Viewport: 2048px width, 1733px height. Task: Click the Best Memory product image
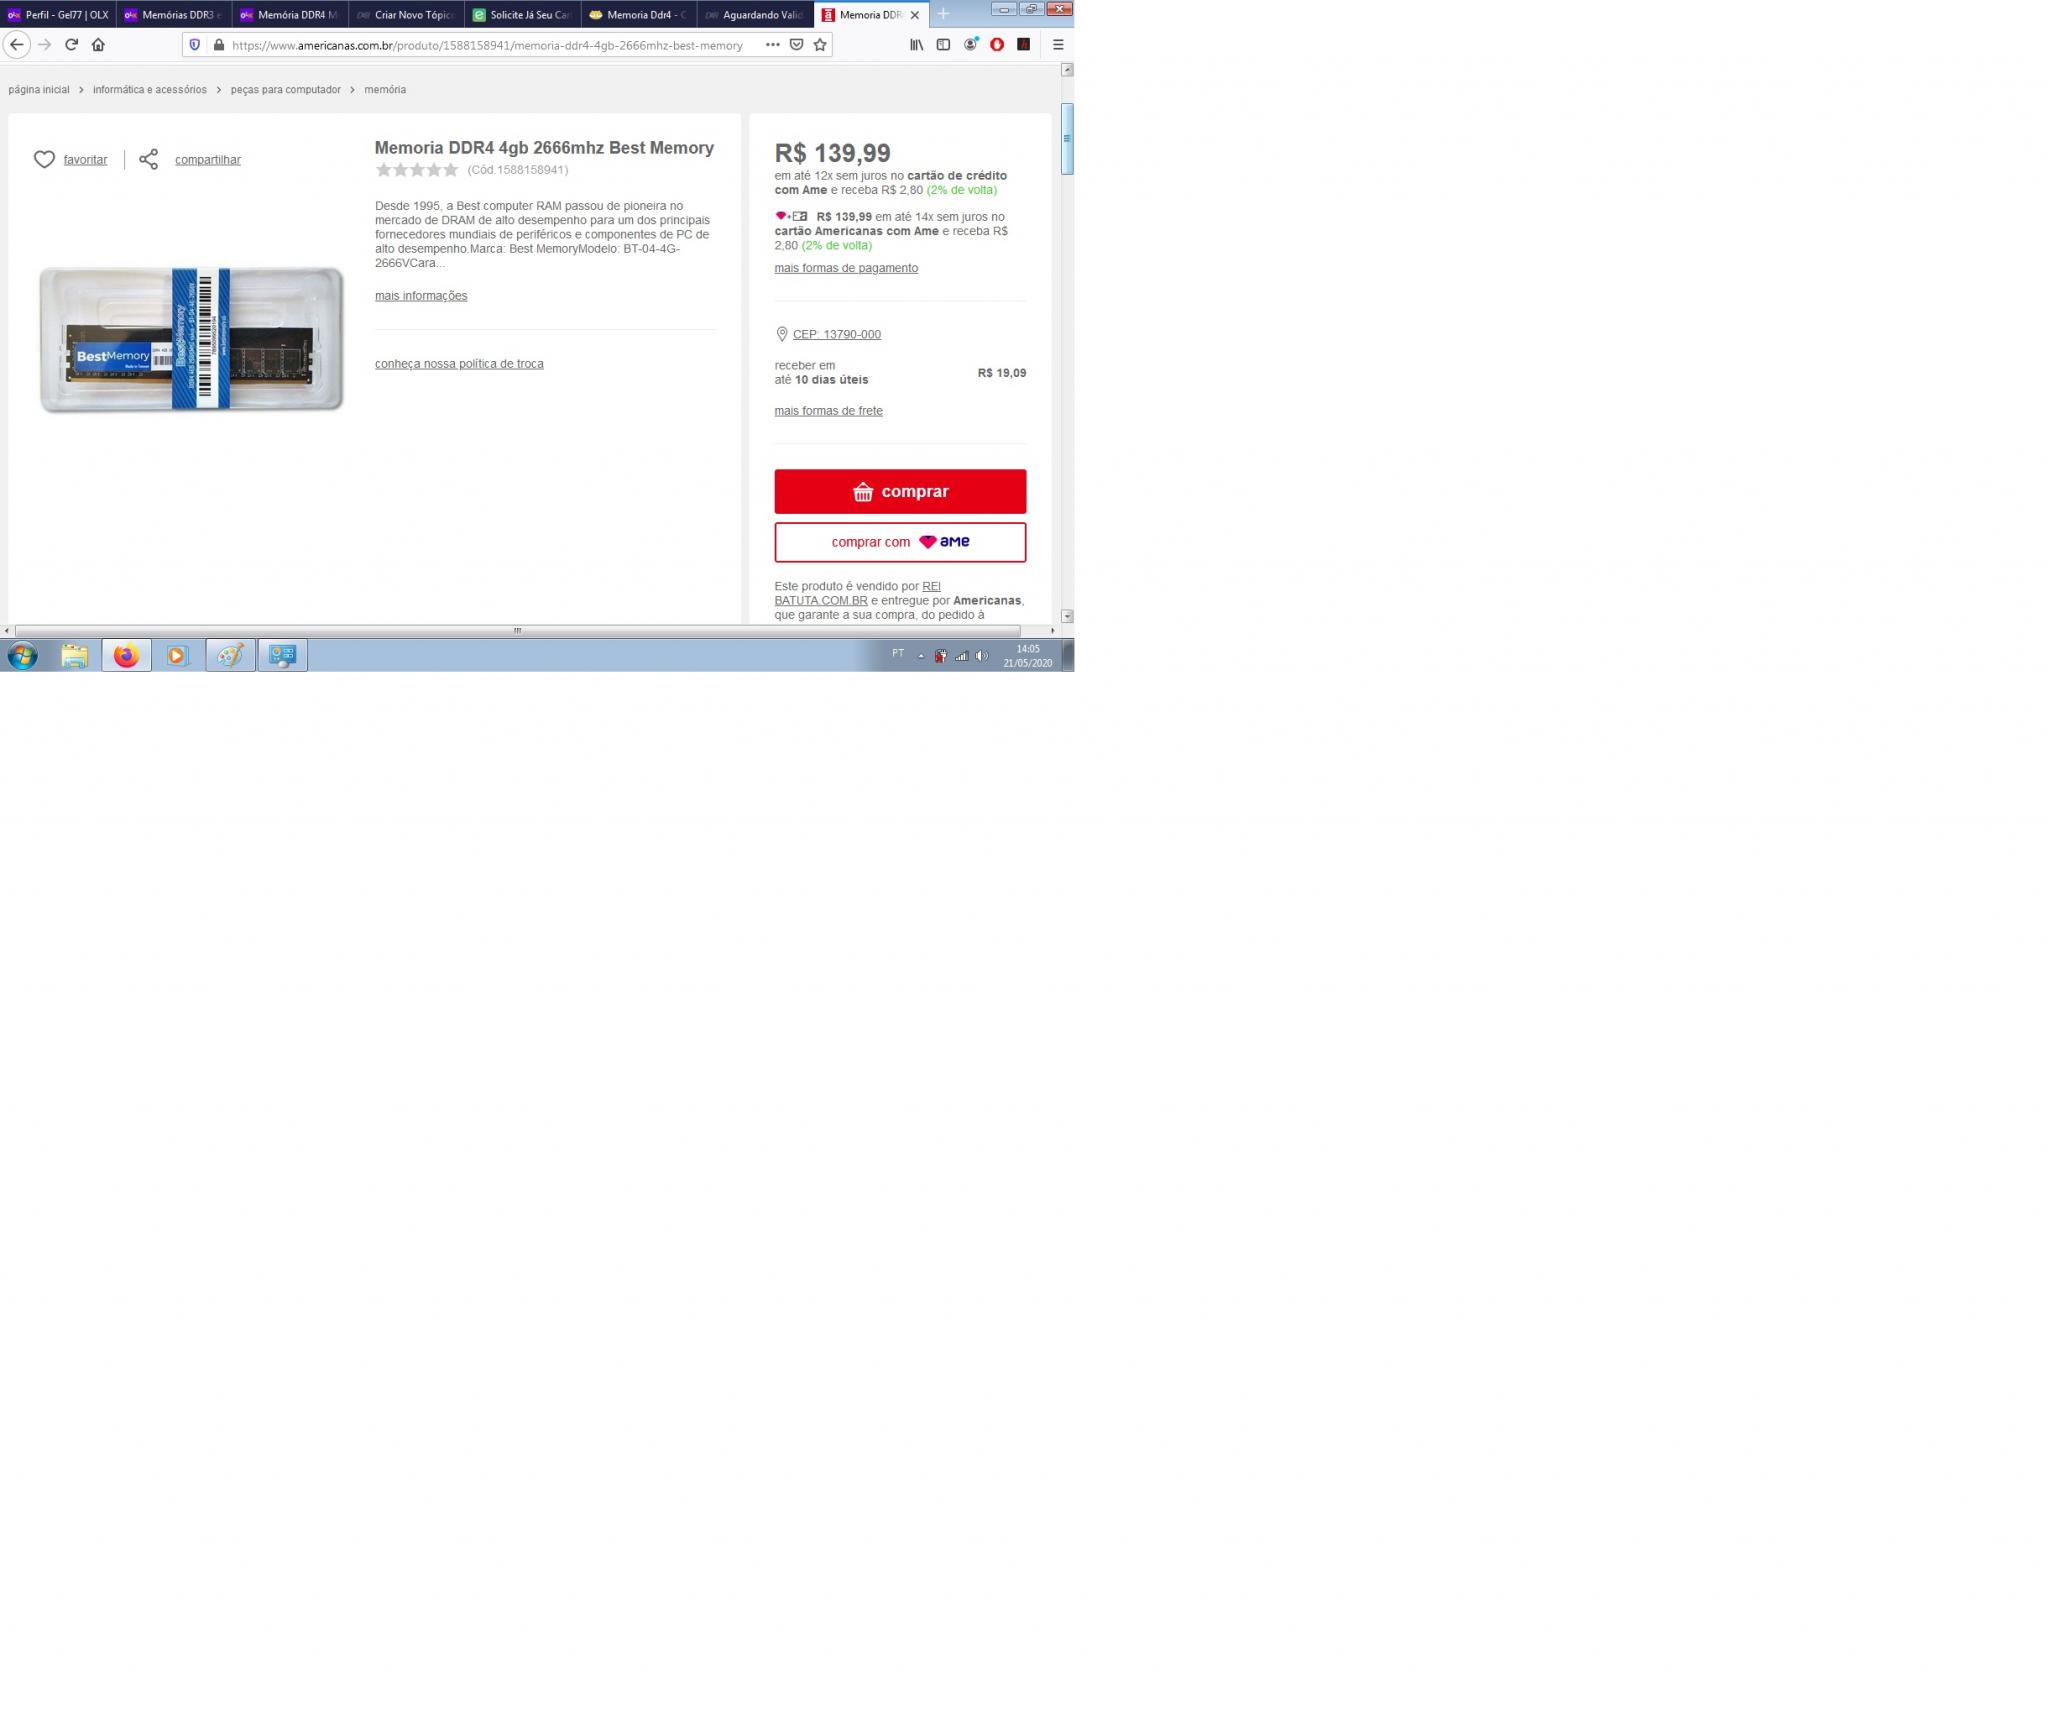[x=191, y=339]
